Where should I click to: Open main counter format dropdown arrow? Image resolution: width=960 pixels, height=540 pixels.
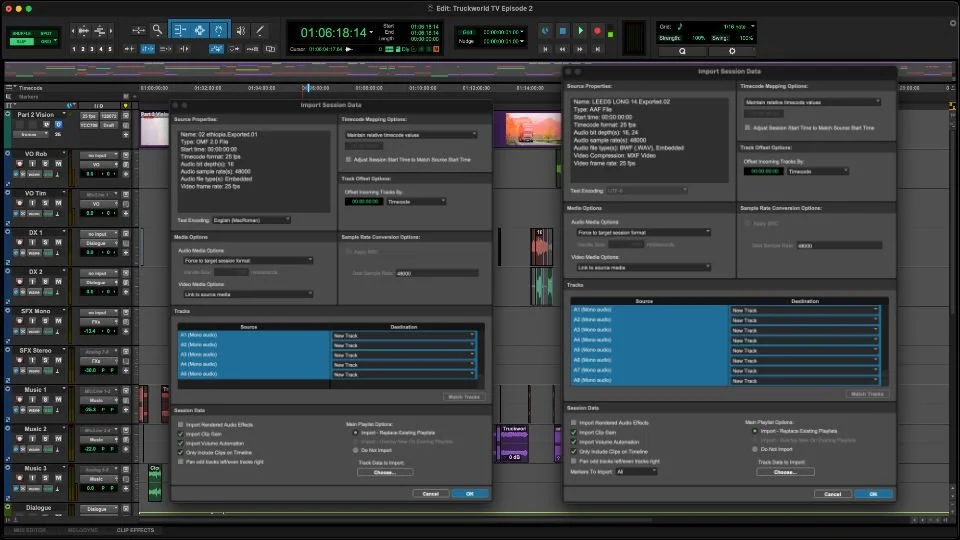click(x=371, y=32)
